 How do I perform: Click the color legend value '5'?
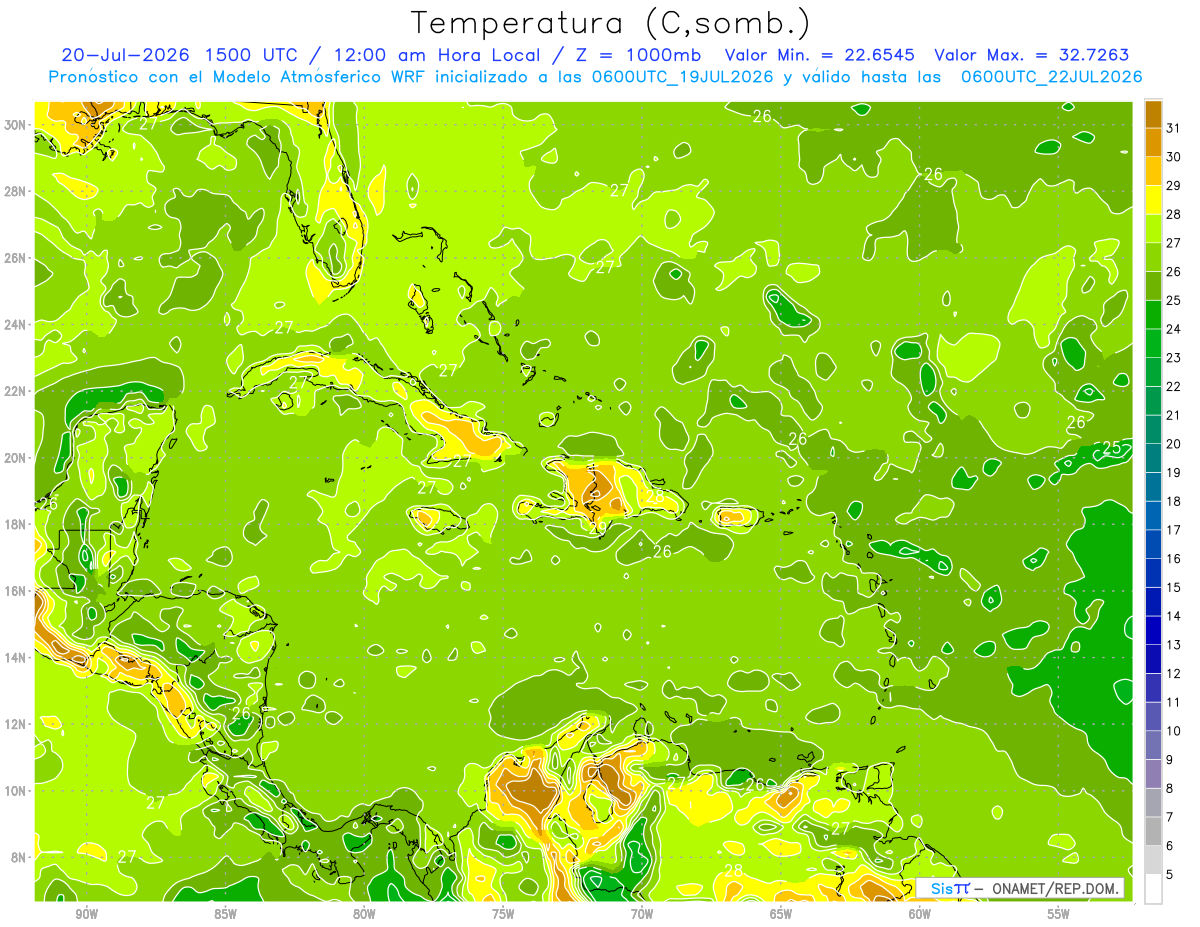point(1171,874)
